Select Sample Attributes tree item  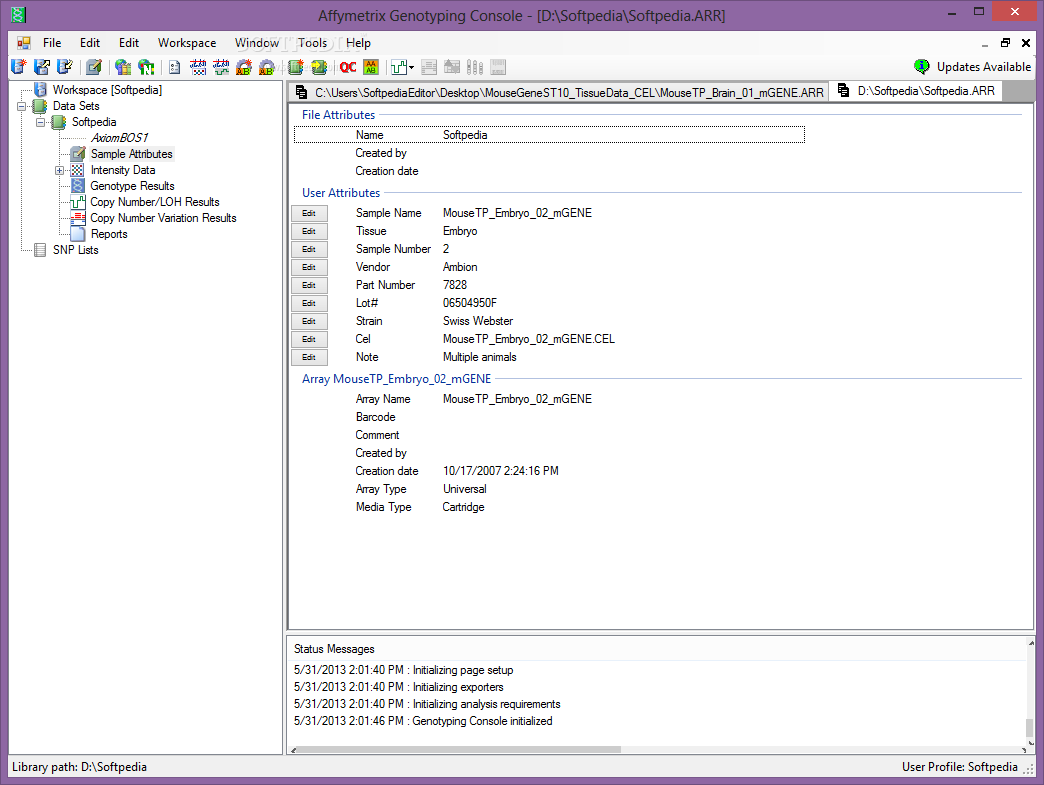pyautogui.click(x=131, y=154)
